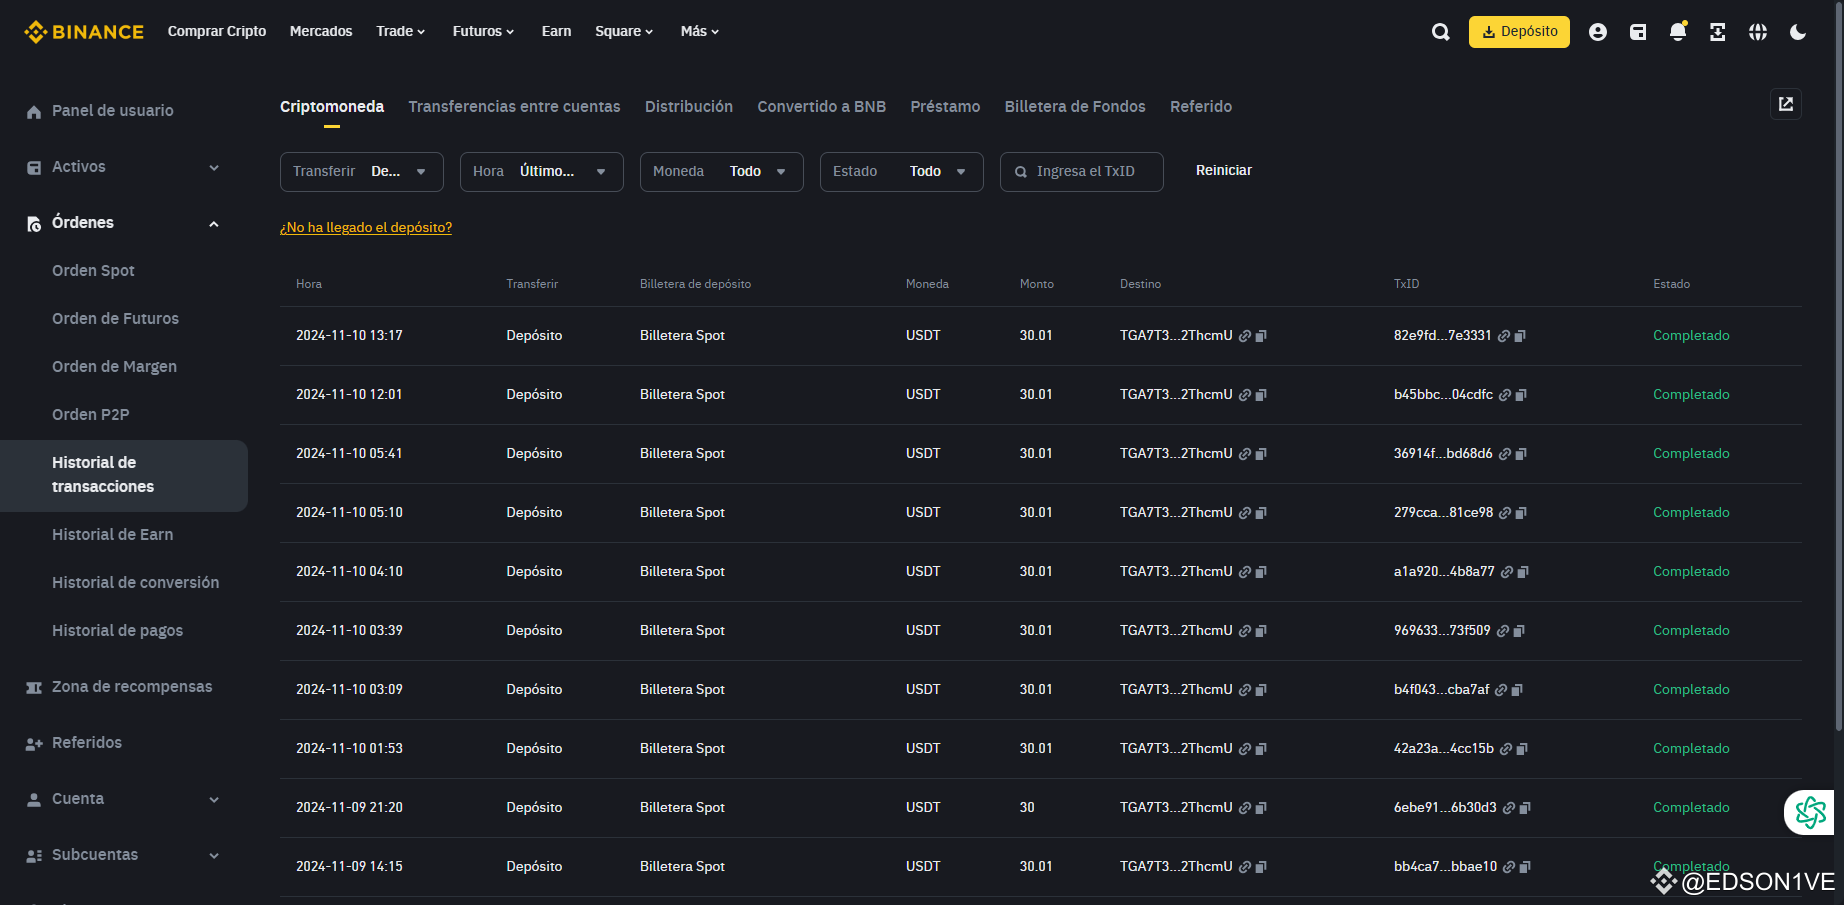The width and height of the screenshot is (1844, 905).
Task: Open Historial de Earn in sidebar
Action: [x=112, y=535]
